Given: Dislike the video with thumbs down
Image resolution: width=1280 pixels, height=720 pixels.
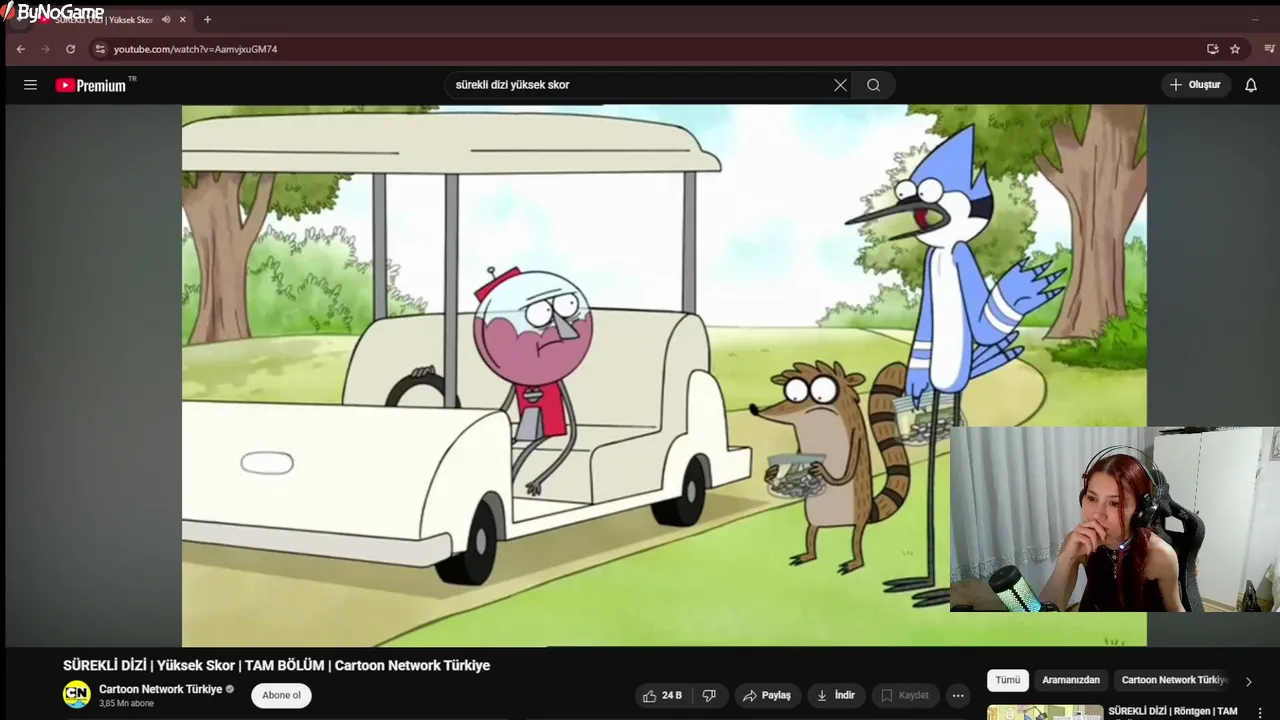Looking at the screenshot, I should 709,695.
